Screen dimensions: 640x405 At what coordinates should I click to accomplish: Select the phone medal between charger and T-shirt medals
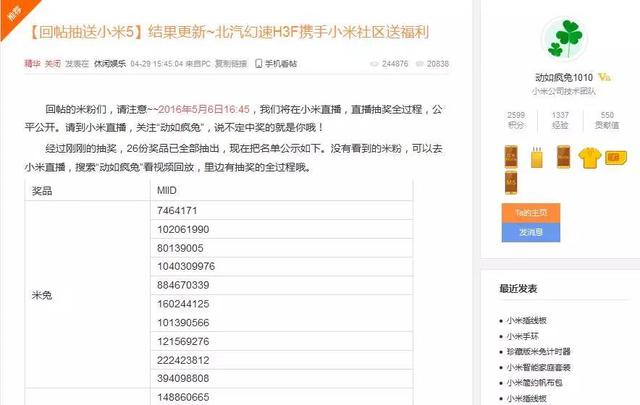(563, 157)
